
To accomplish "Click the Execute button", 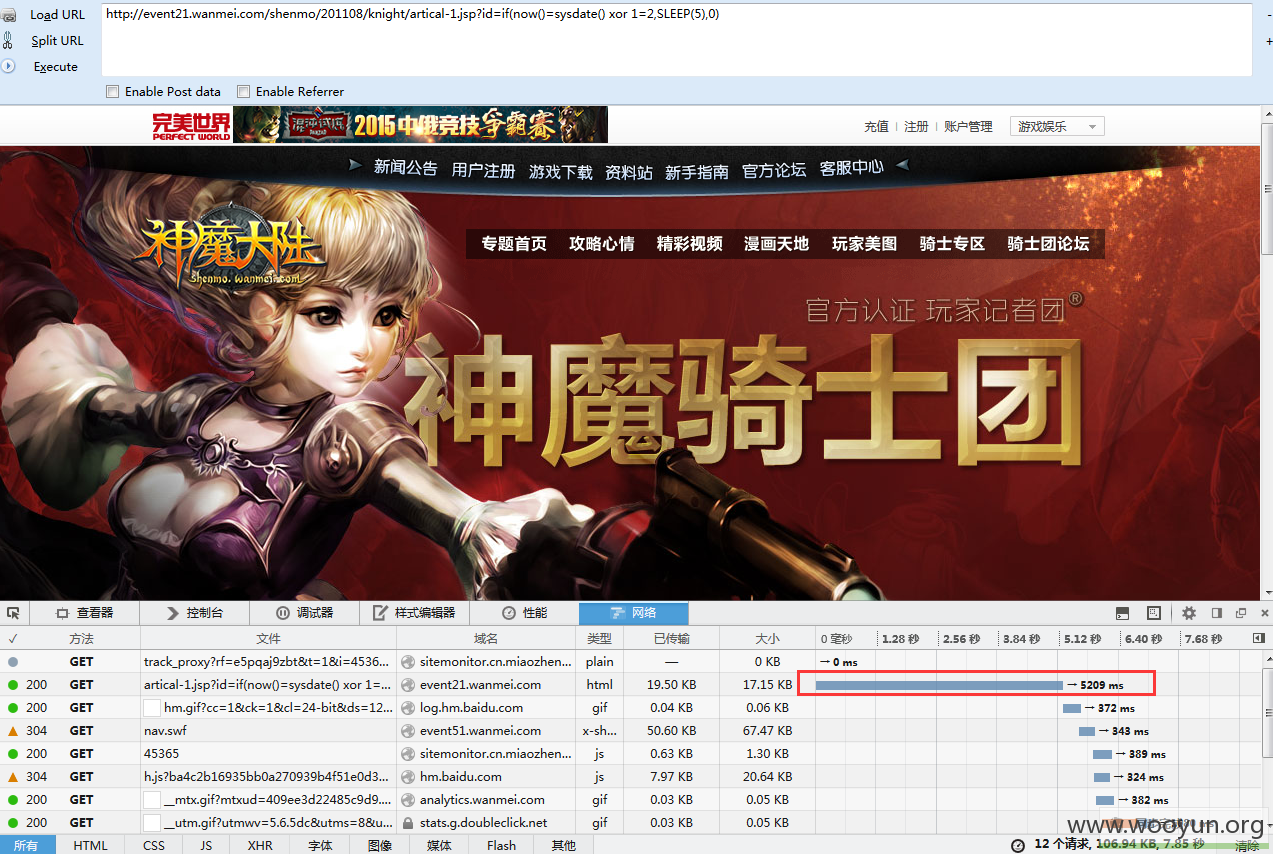I will click(55, 67).
